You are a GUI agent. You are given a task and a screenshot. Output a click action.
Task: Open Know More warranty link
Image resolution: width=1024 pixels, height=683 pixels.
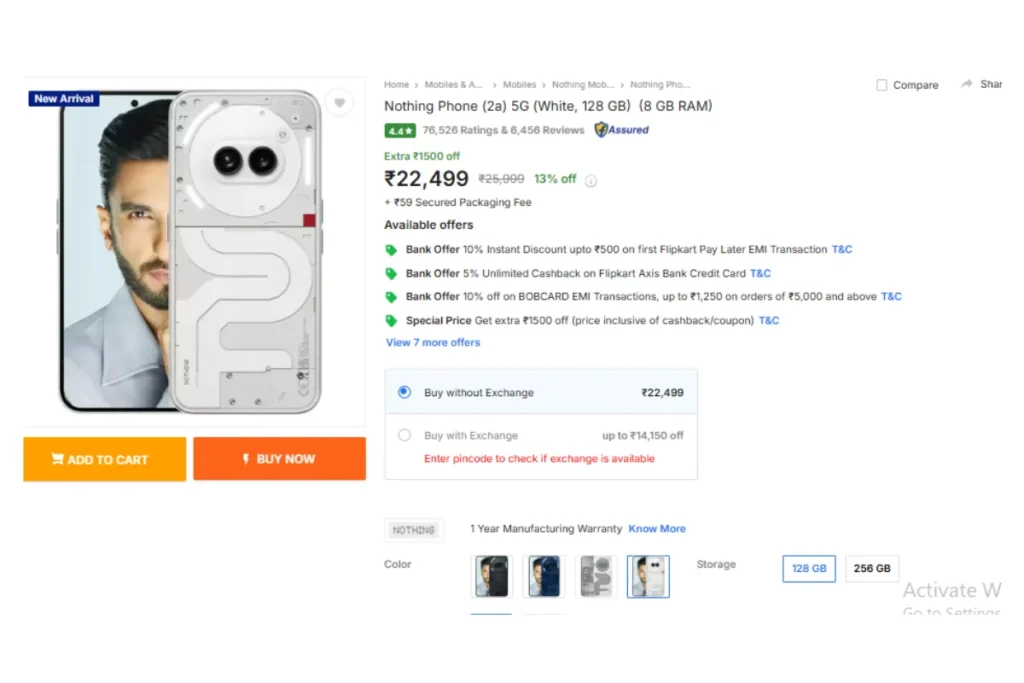[657, 529]
